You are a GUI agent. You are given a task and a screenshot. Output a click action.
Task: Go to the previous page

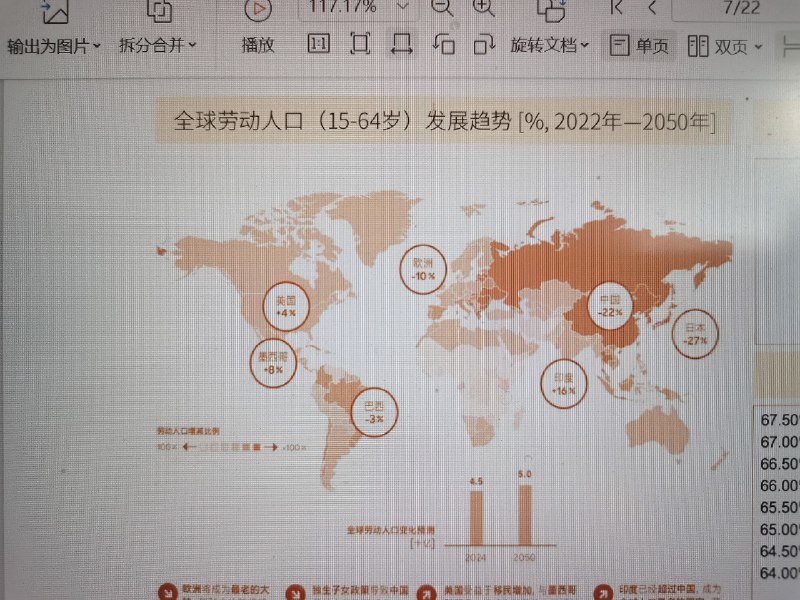[x=653, y=7]
